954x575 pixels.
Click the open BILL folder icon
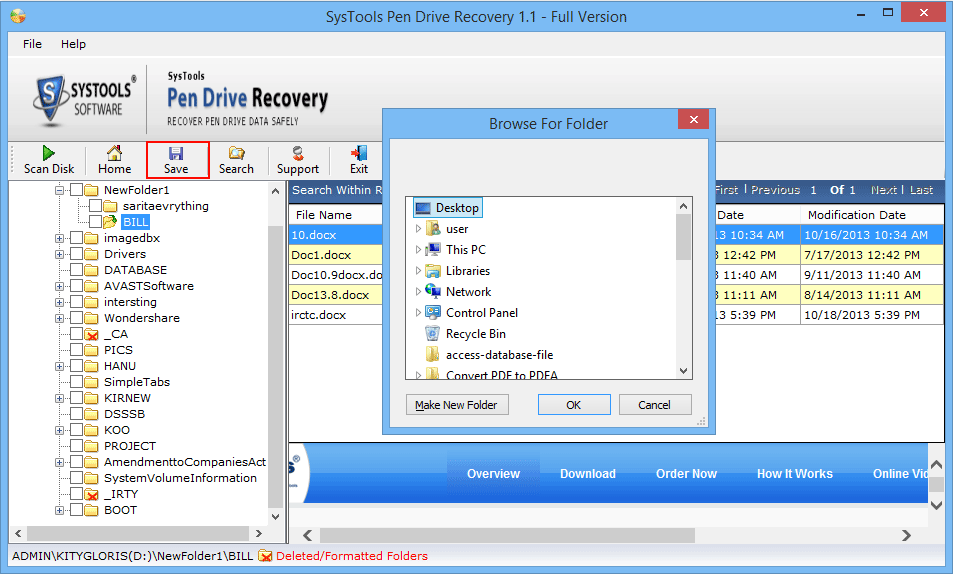(110, 221)
